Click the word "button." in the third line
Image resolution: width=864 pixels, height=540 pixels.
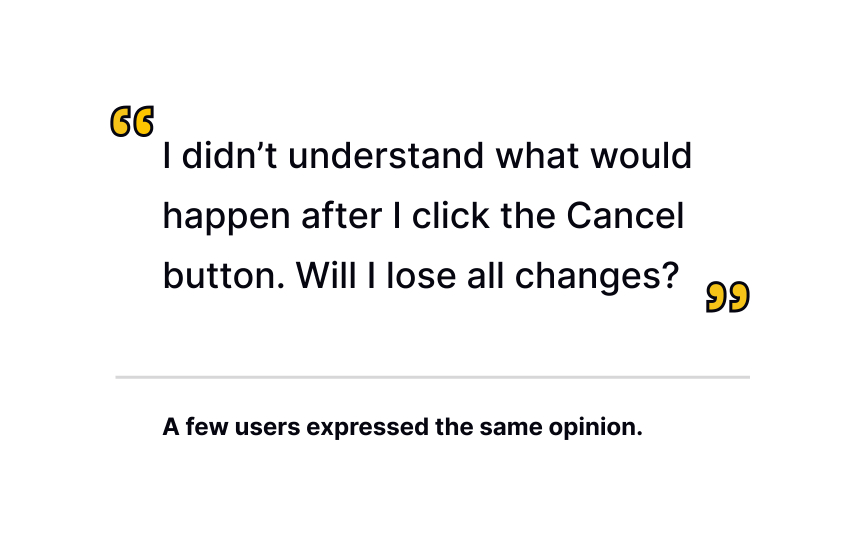click(224, 276)
